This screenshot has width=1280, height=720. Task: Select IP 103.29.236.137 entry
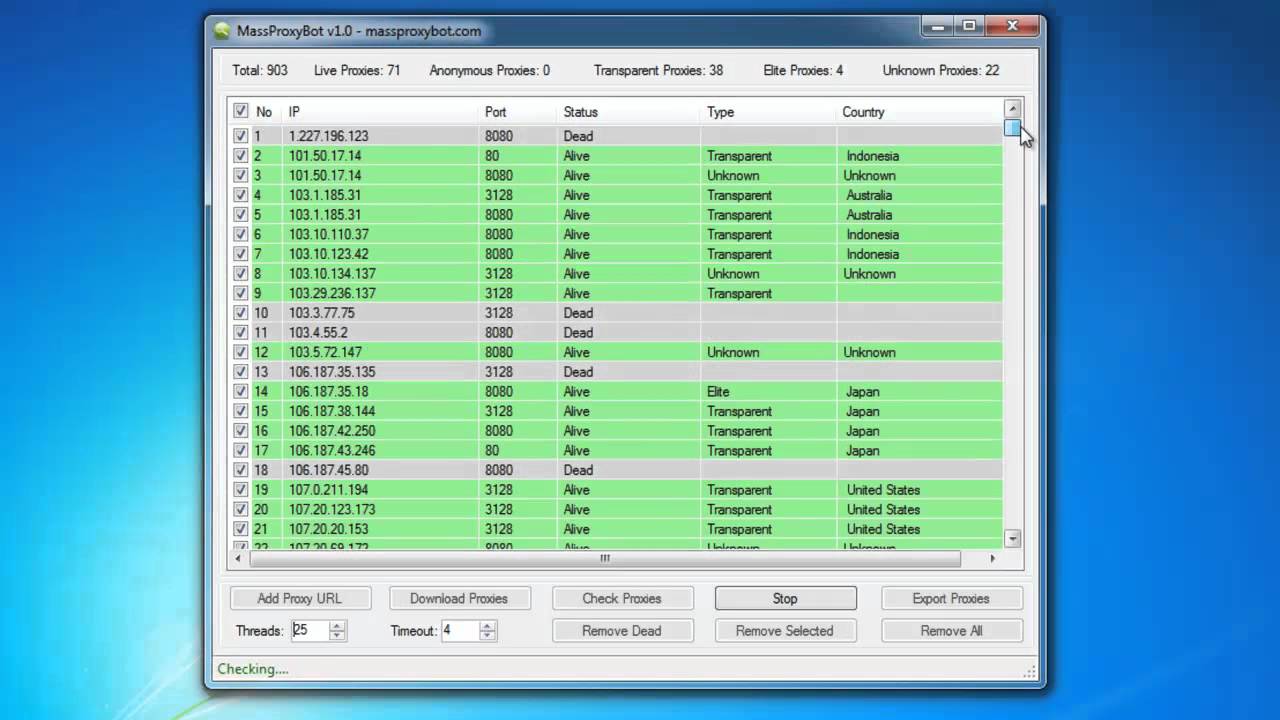pos(332,293)
